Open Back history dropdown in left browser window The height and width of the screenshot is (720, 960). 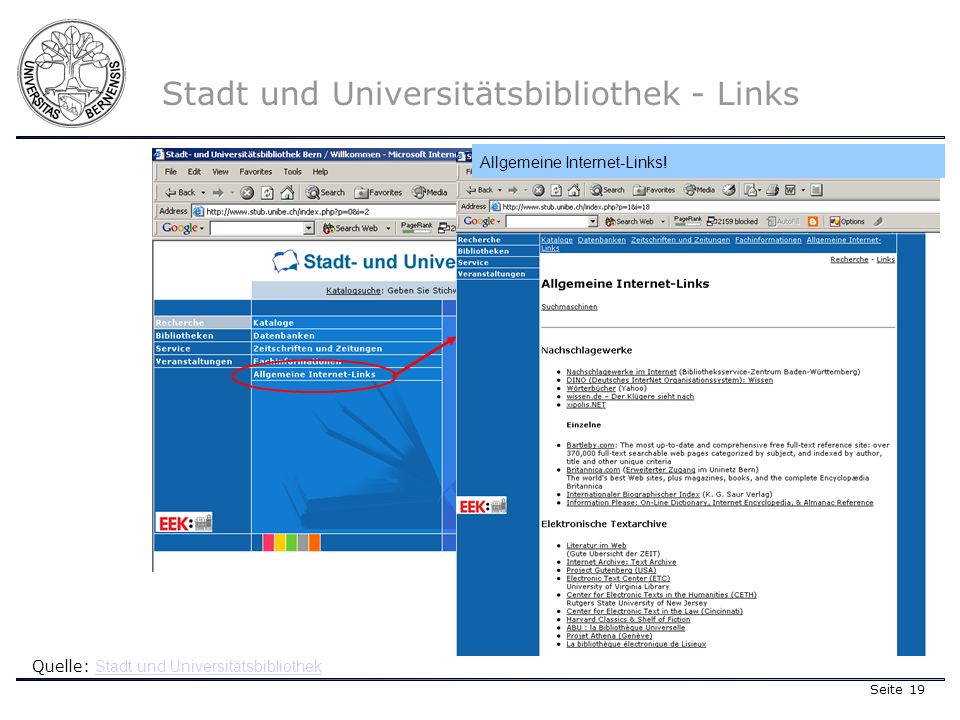click(203, 193)
